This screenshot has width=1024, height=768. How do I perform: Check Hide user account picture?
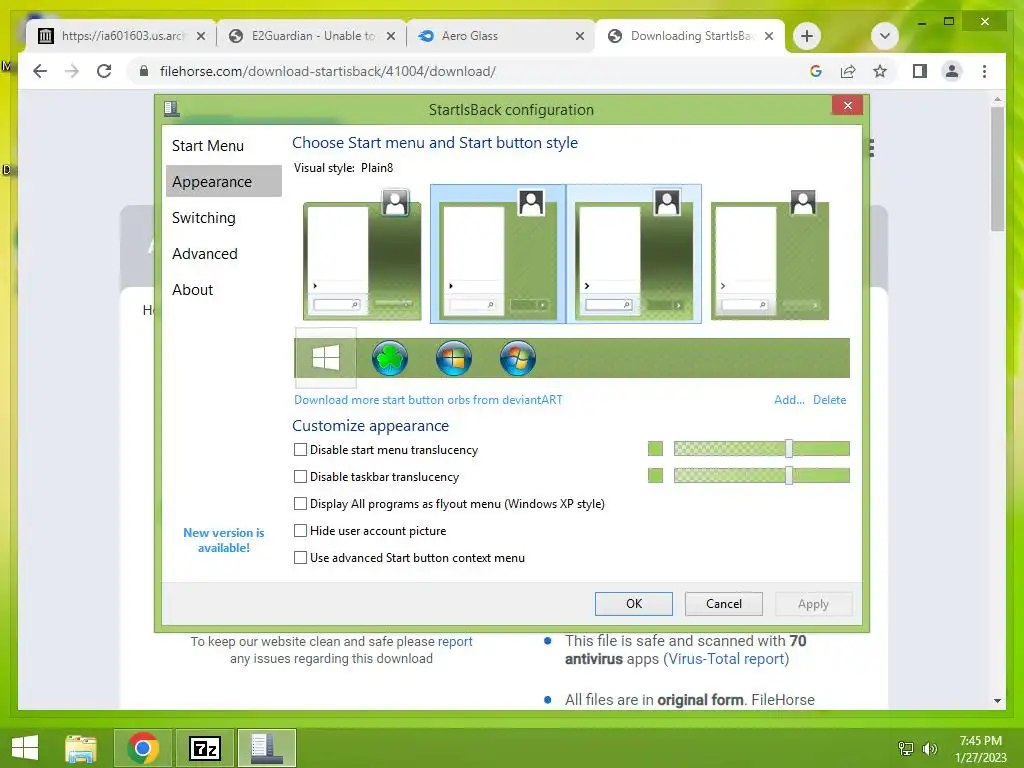click(x=300, y=530)
